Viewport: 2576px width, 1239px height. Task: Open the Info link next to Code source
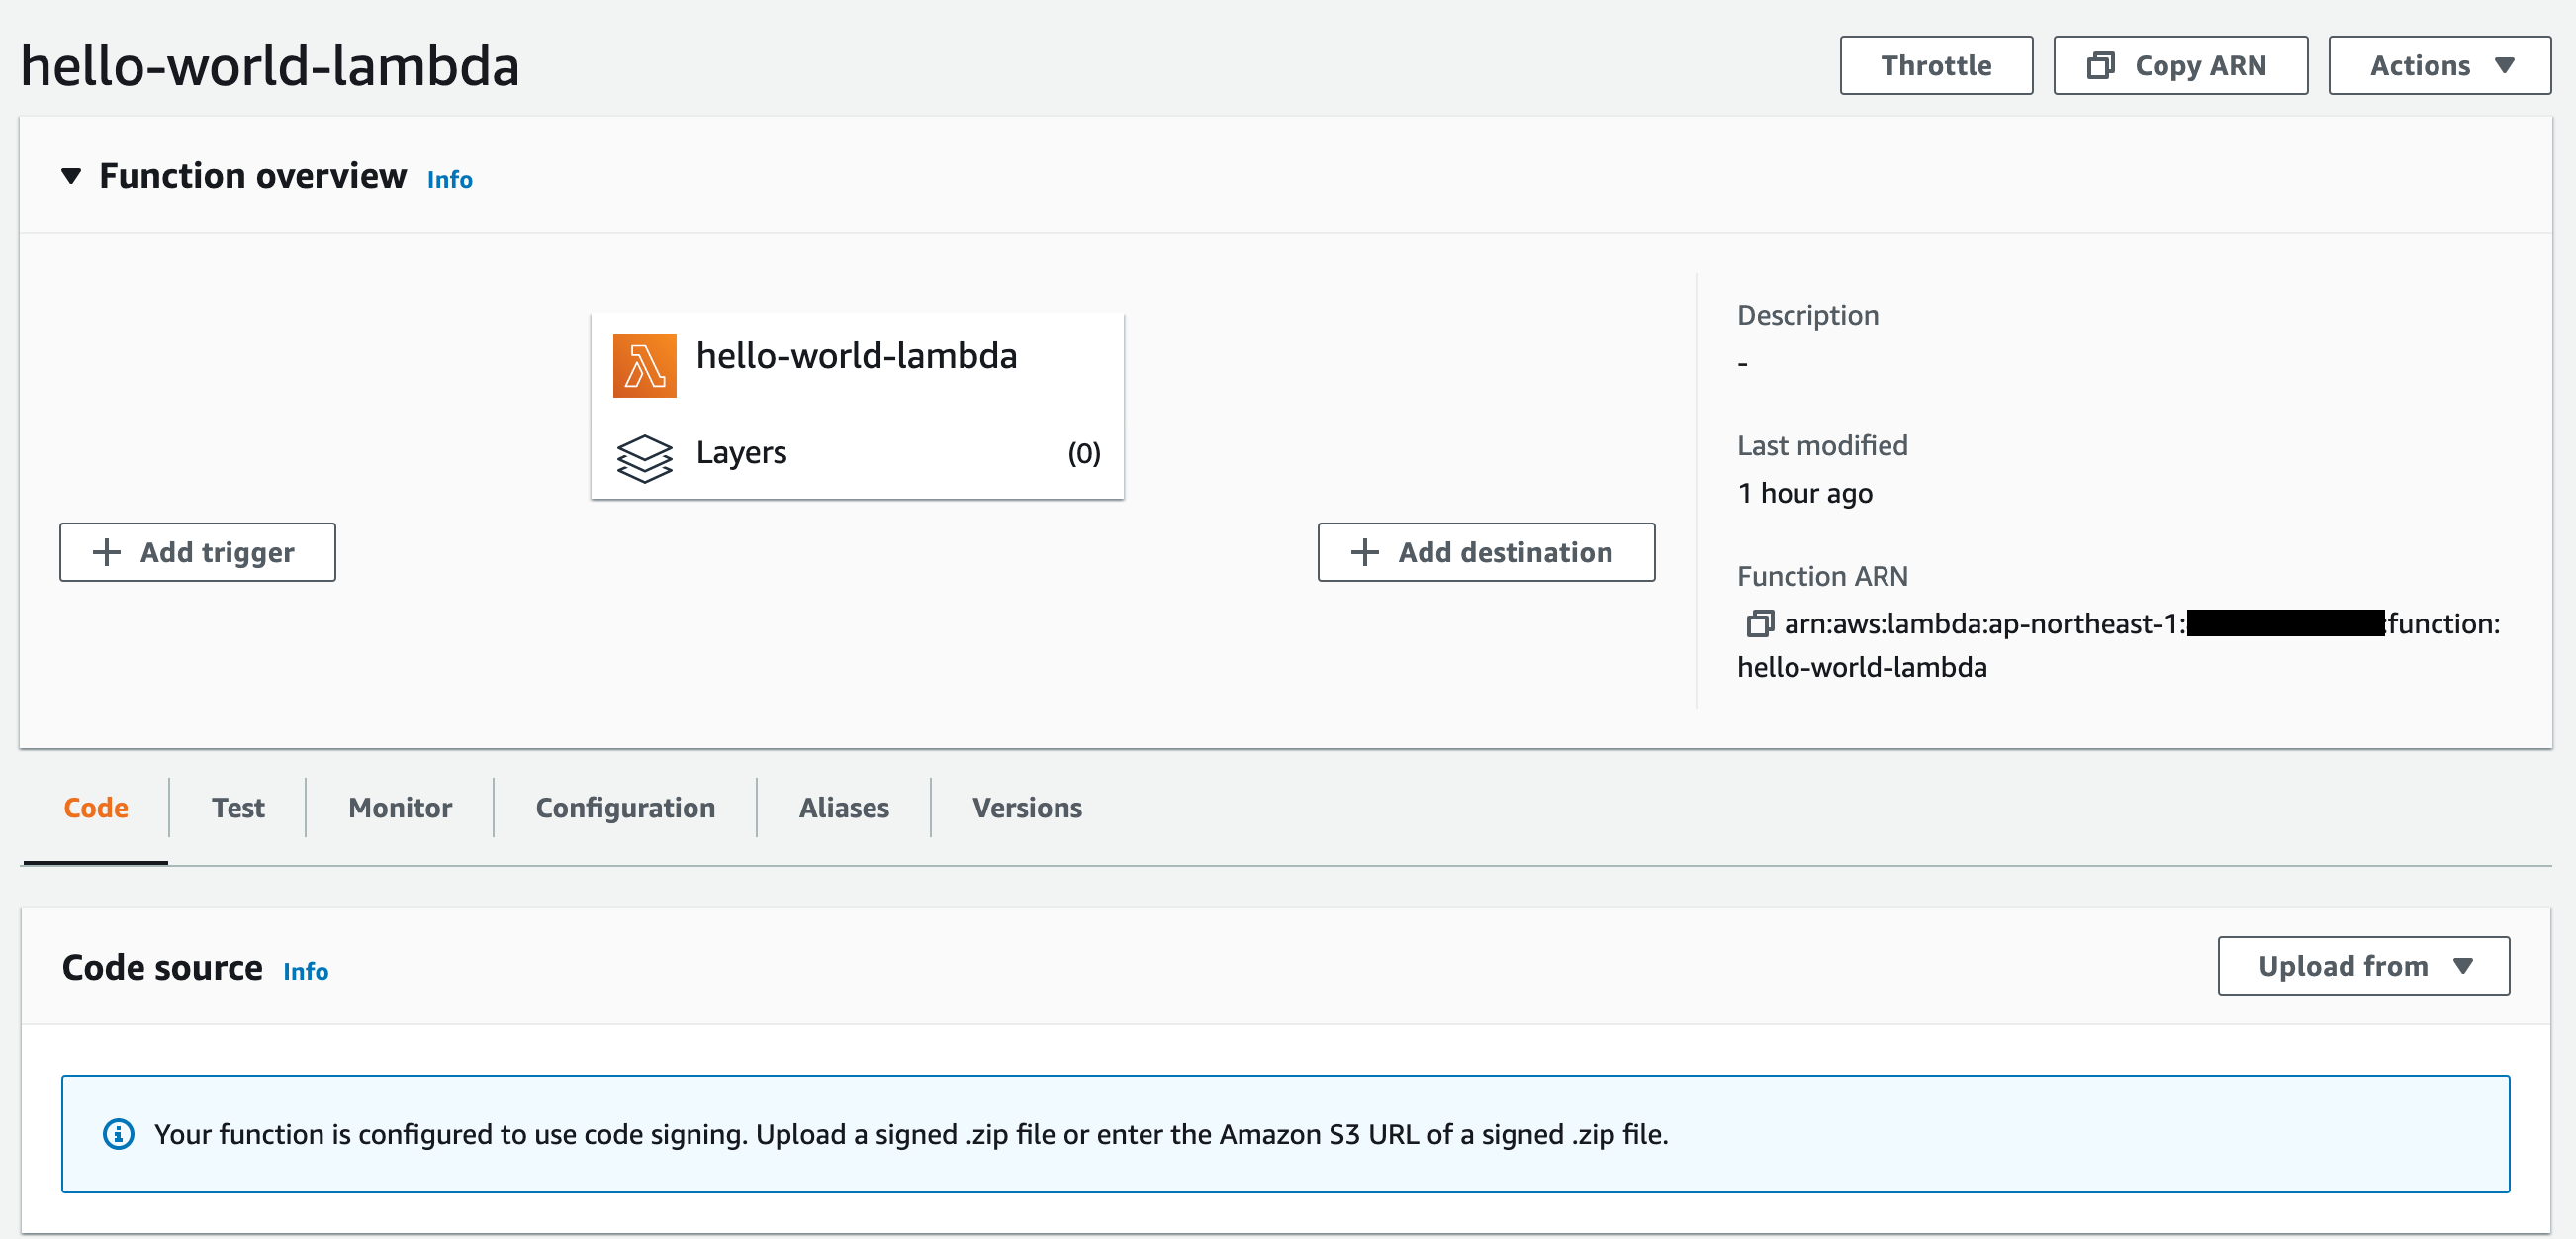(x=305, y=971)
